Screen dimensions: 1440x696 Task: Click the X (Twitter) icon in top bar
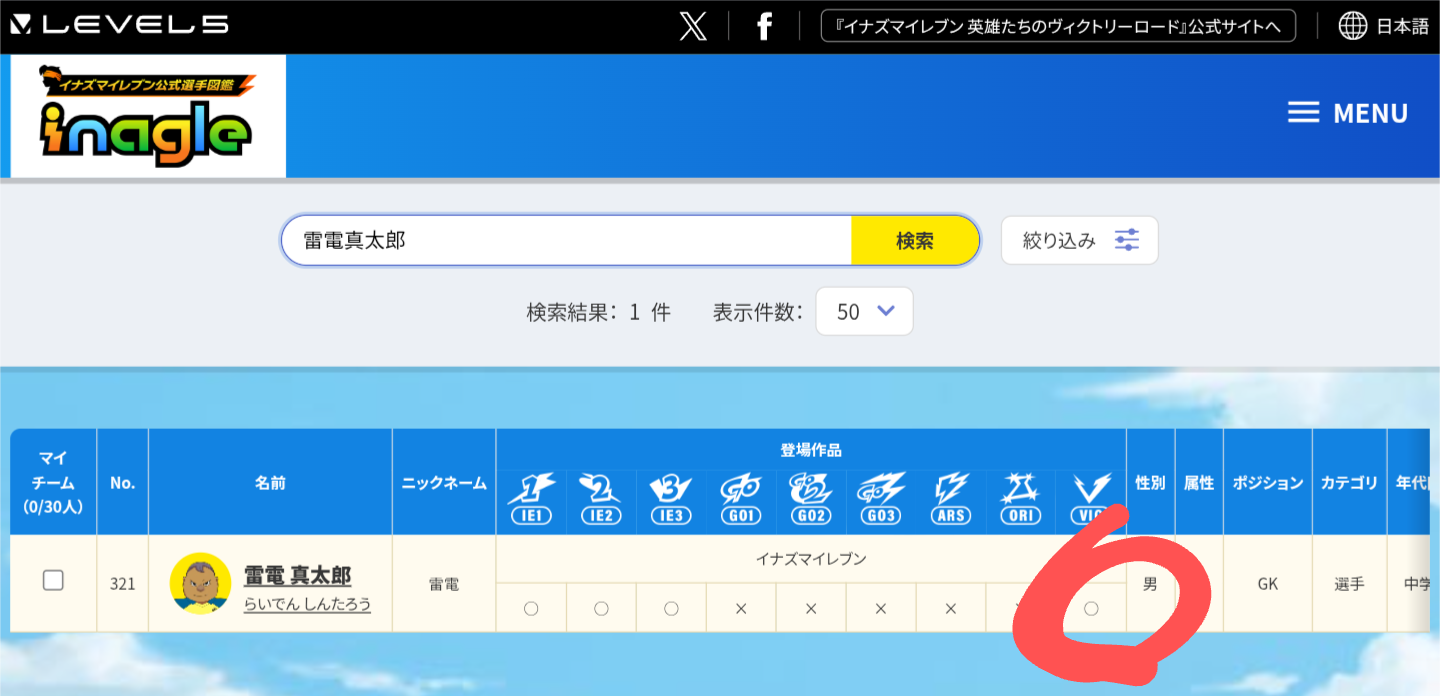[x=693, y=27]
